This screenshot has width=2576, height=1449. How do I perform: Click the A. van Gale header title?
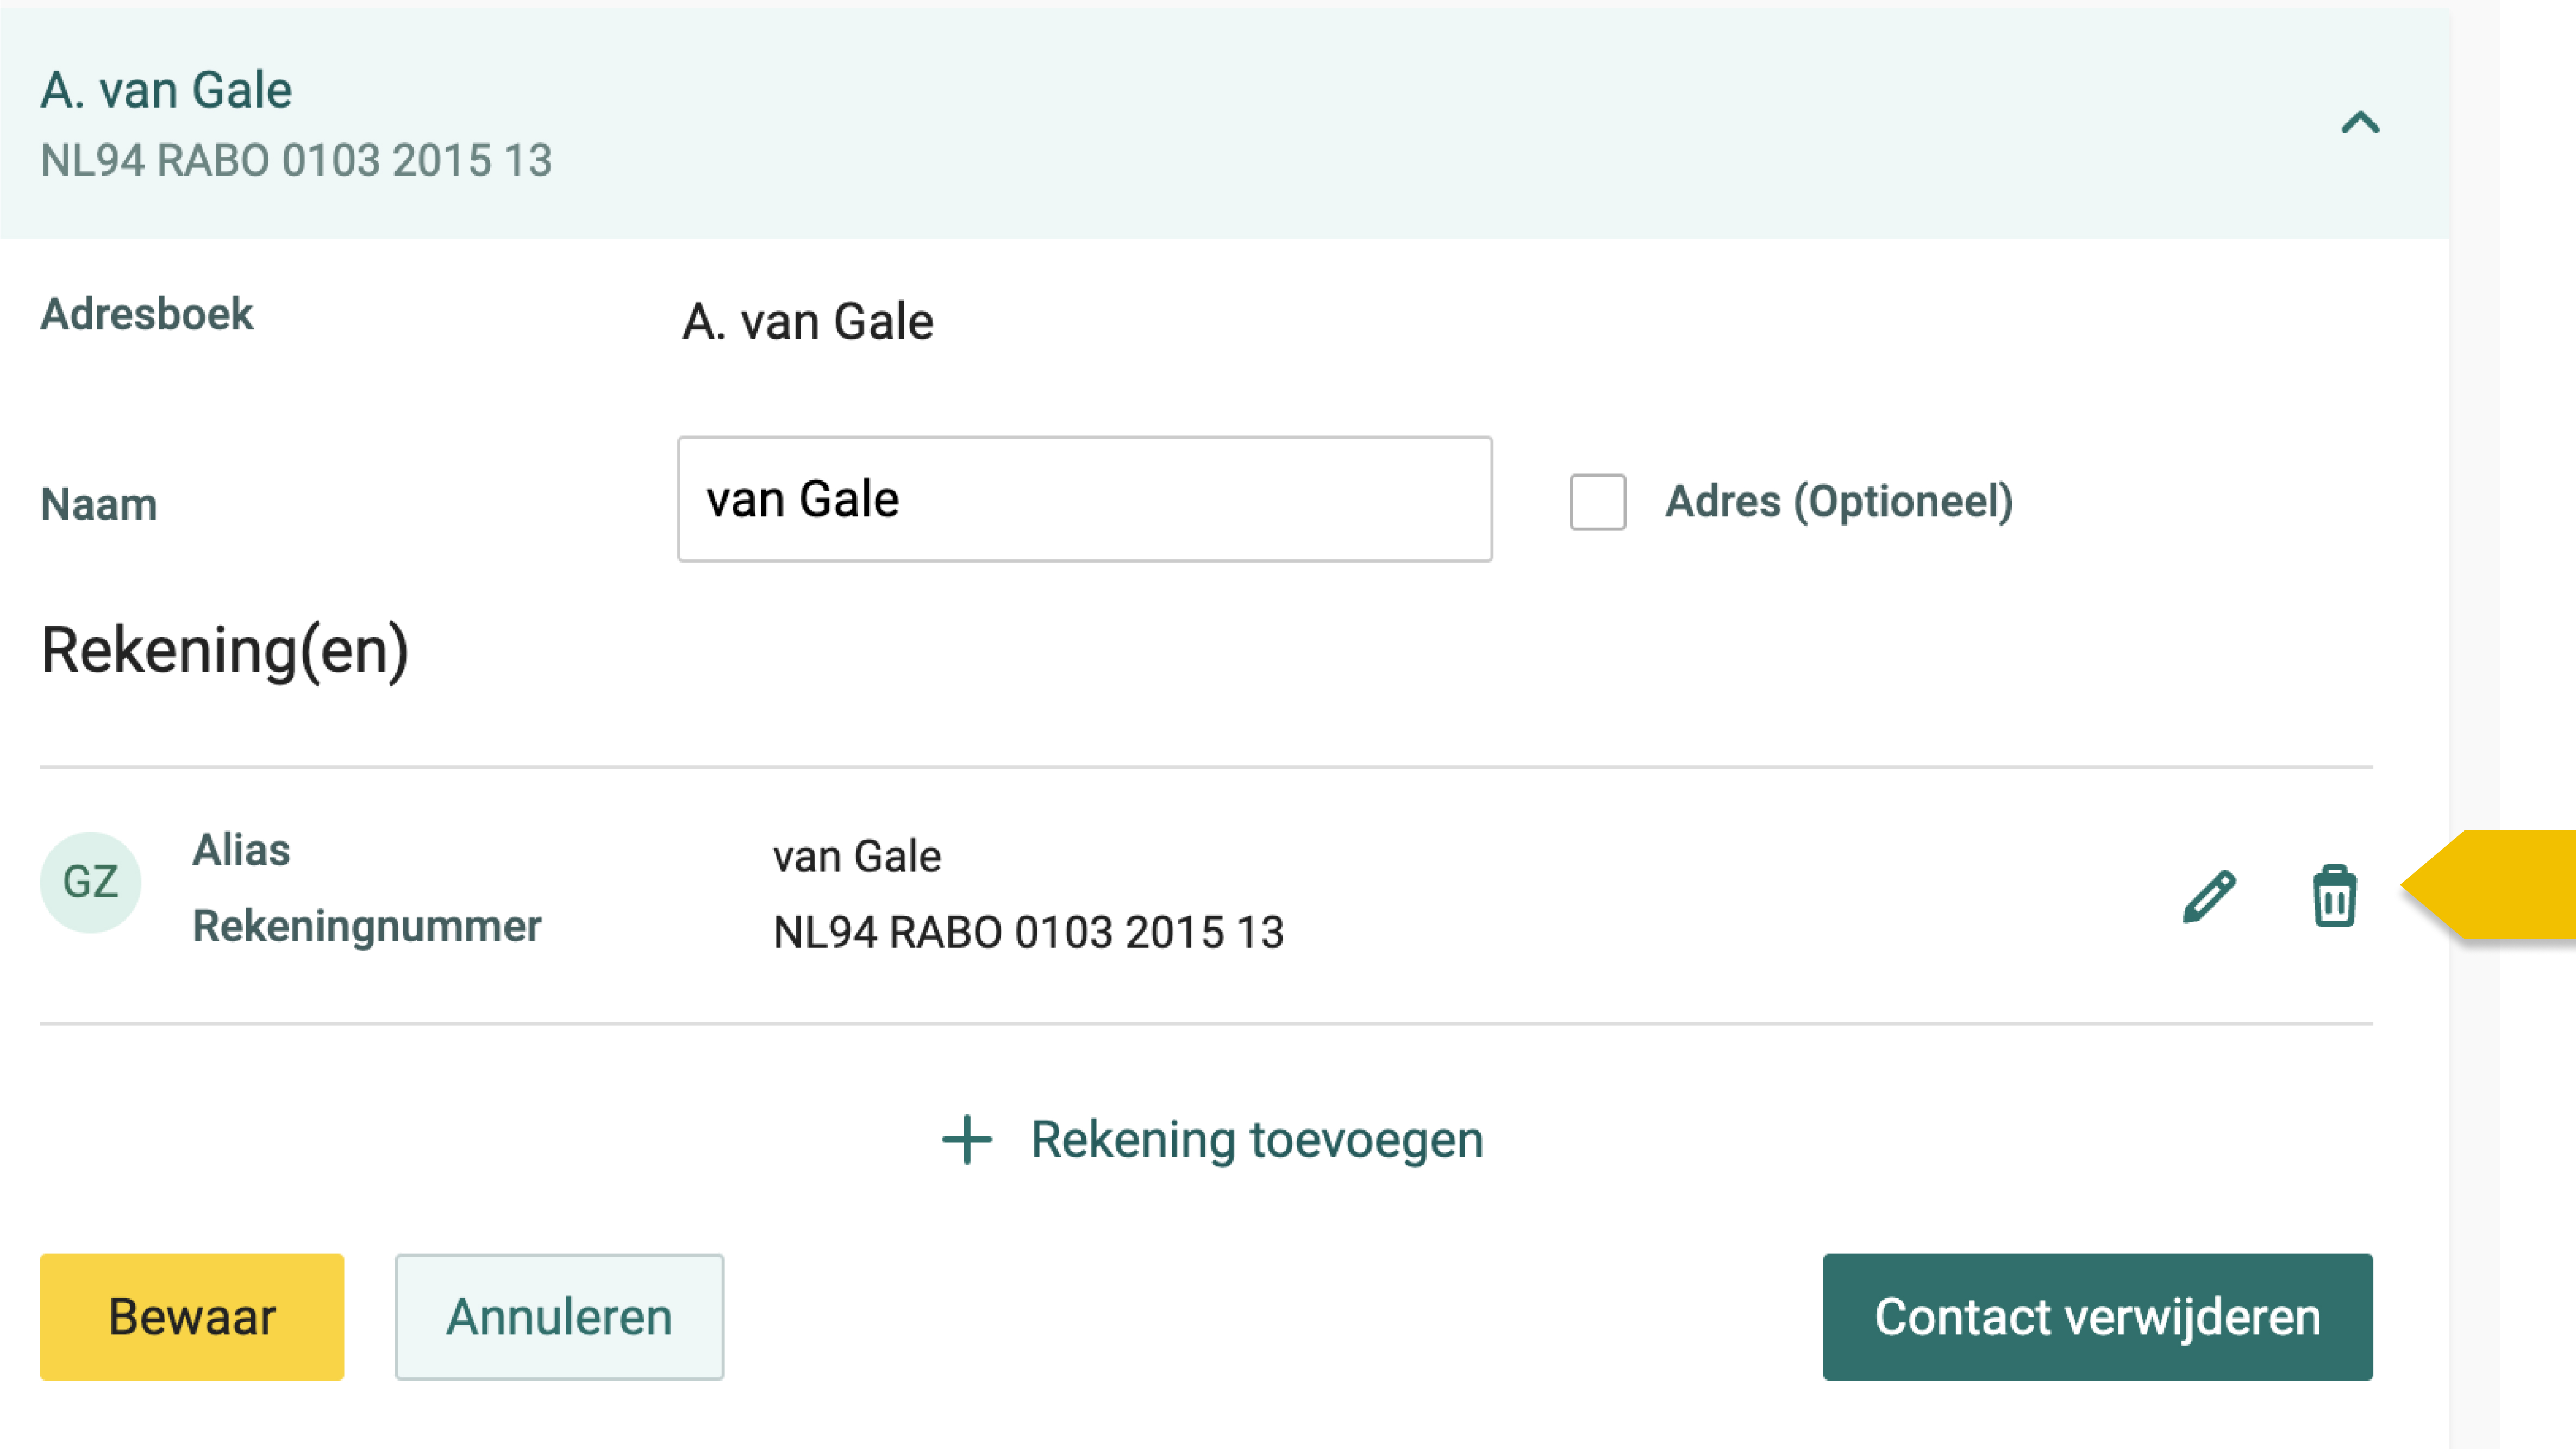[166, 90]
